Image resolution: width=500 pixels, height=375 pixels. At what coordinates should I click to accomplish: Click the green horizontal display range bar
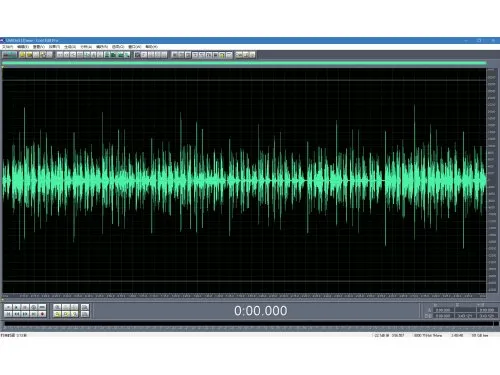pyautogui.click(x=244, y=63)
